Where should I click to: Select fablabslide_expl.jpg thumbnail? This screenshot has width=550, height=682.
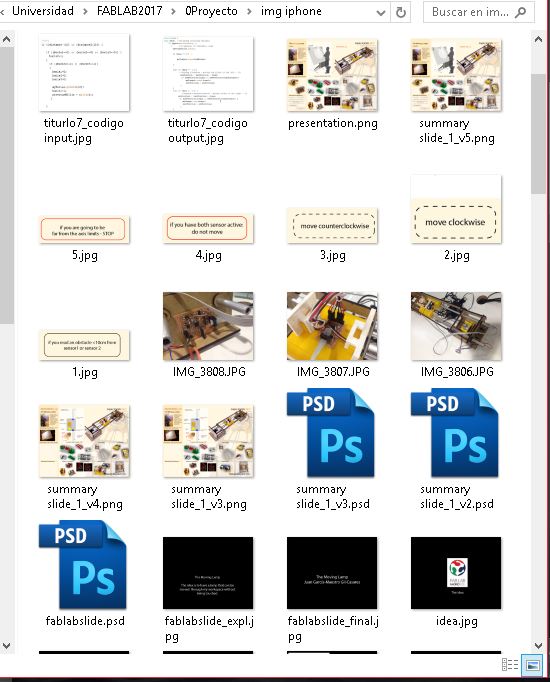pos(208,573)
